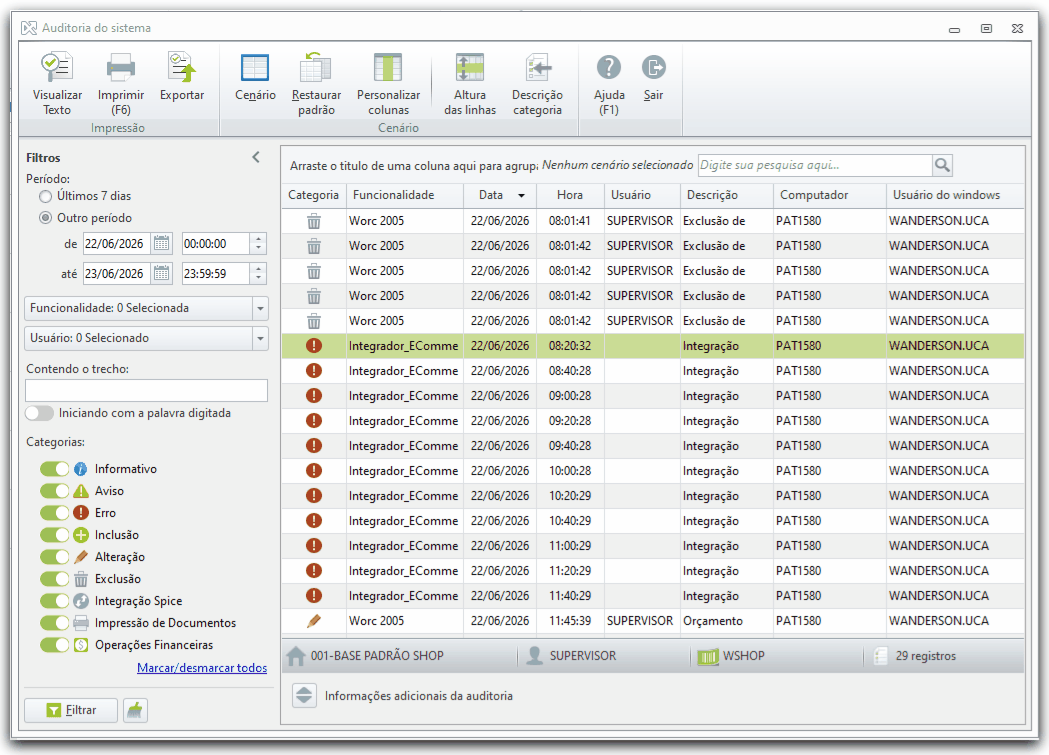1049x755 pixels.
Task: Click the clear filters broom icon
Action: (x=135, y=710)
